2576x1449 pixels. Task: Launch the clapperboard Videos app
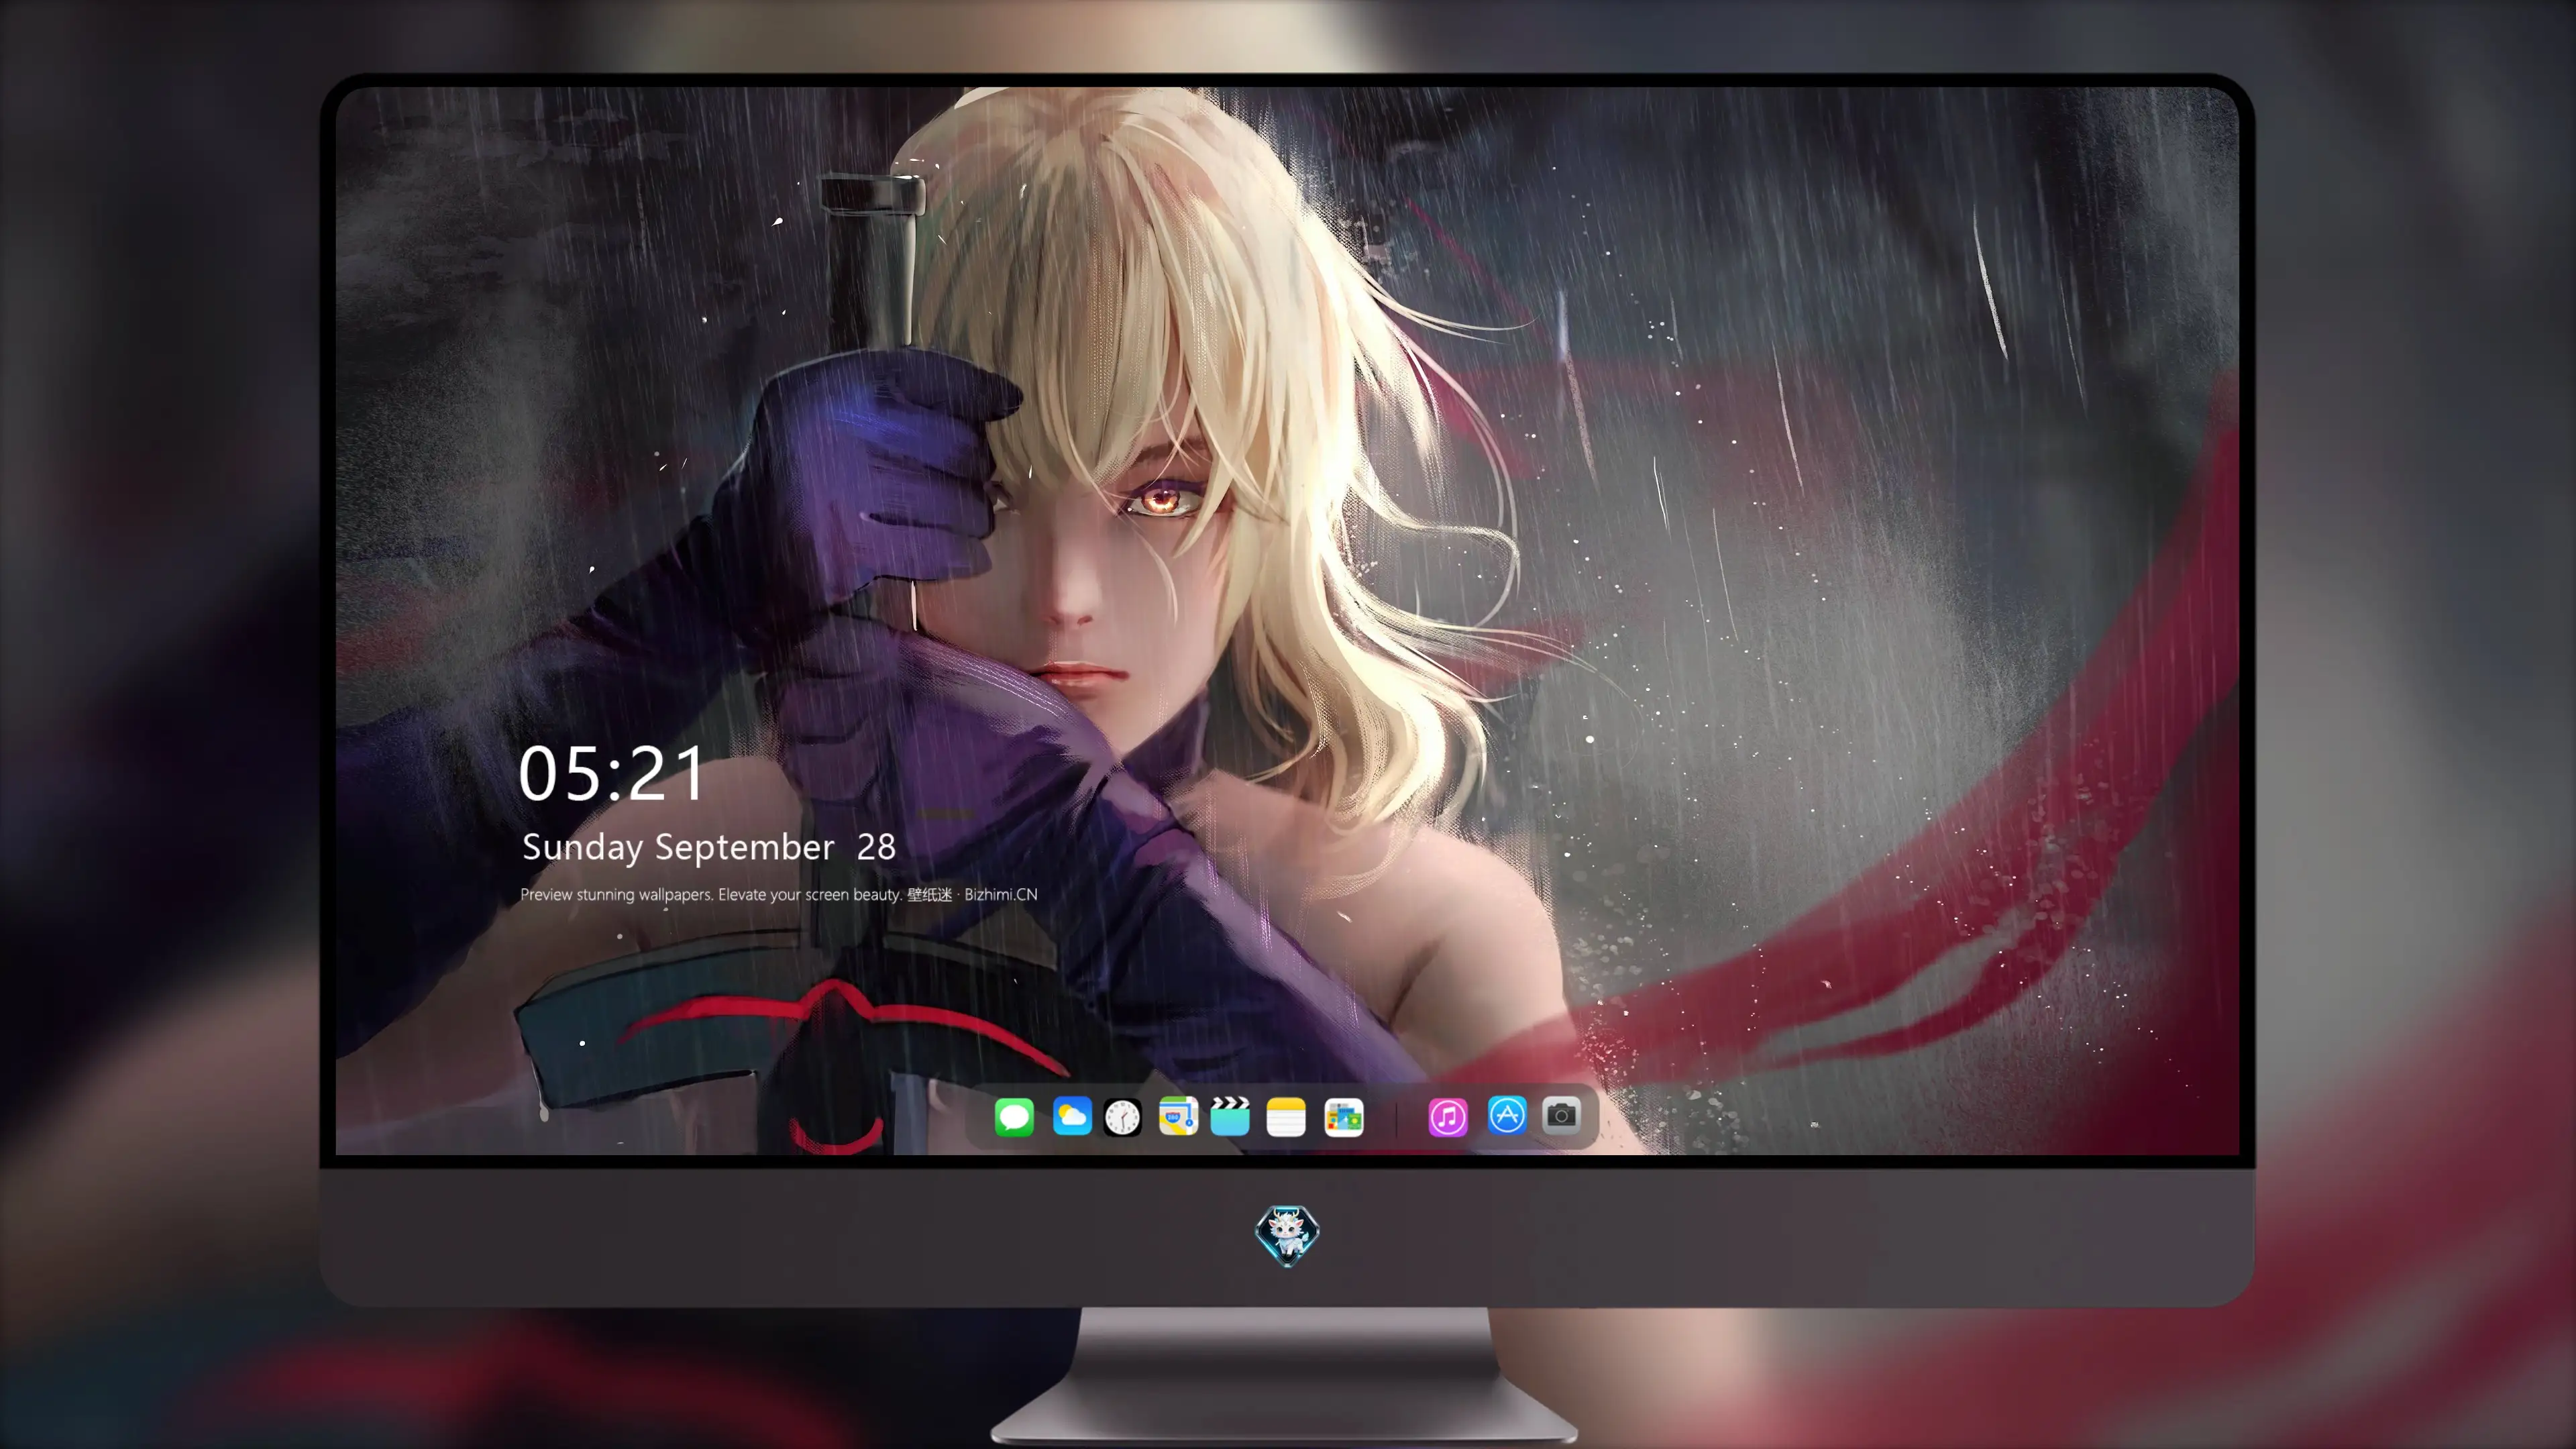point(1230,1116)
